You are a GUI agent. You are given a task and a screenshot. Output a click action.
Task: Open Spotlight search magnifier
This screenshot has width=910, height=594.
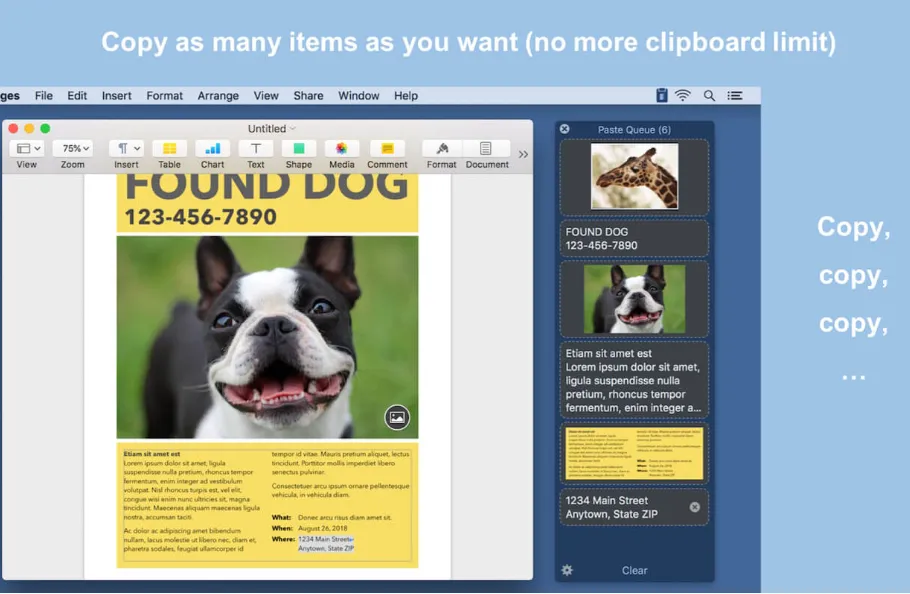point(709,96)
